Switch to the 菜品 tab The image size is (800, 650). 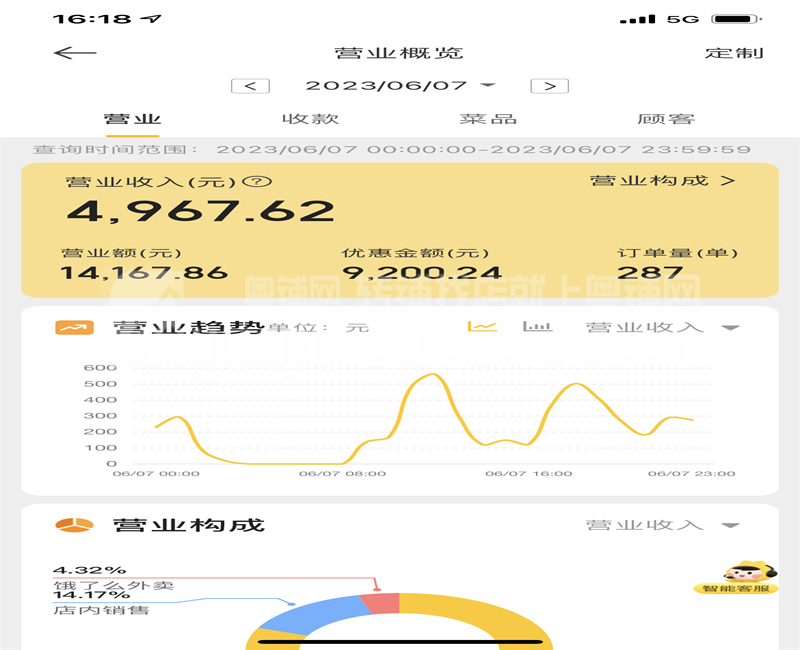coord(488,119)
